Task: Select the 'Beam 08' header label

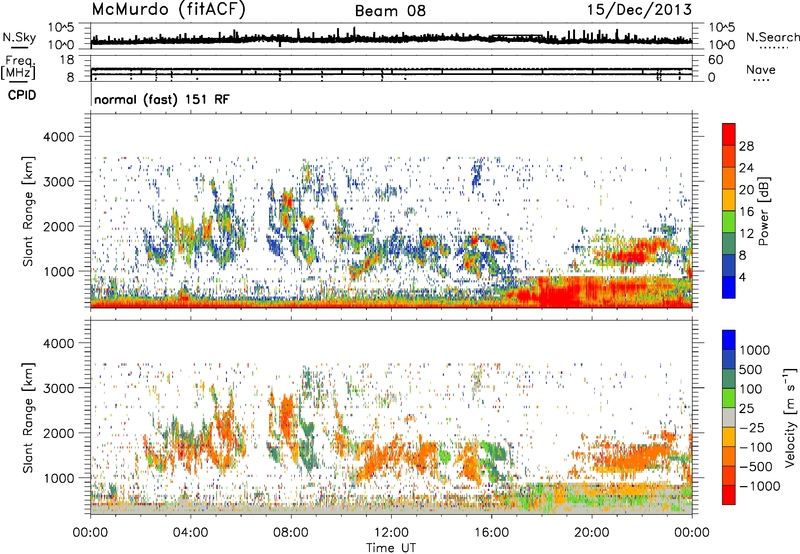Action: click(x=390, y=11)
